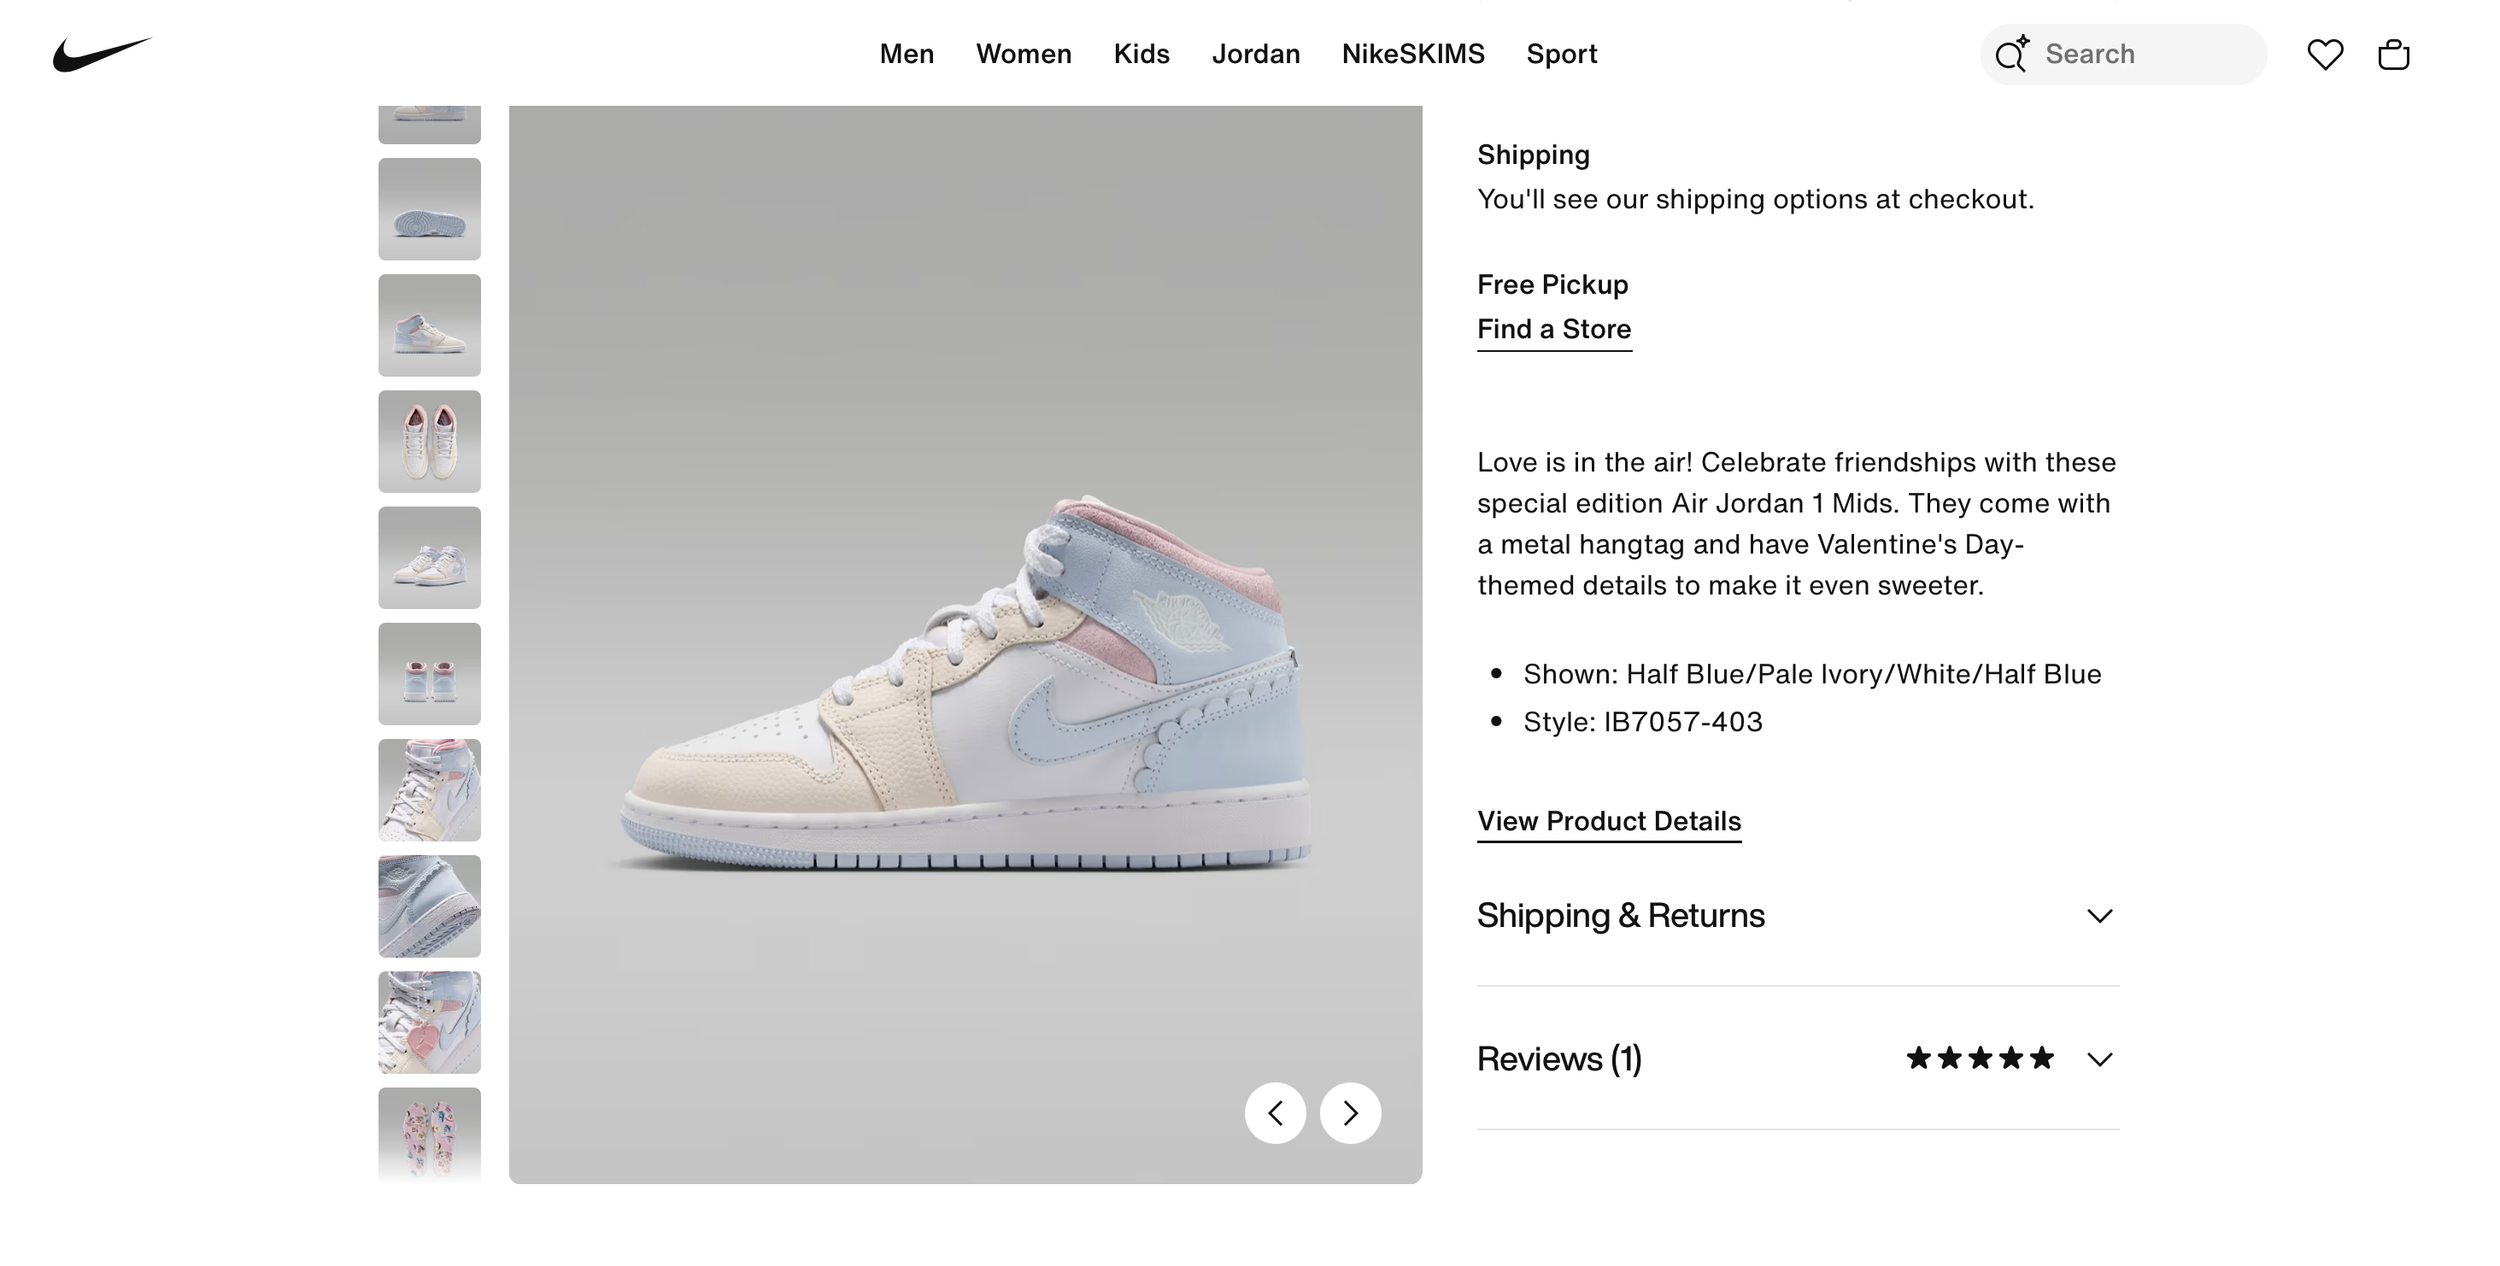Open the NikeSKIMS menu
2500x1266 pixels.
(1413, 54)
